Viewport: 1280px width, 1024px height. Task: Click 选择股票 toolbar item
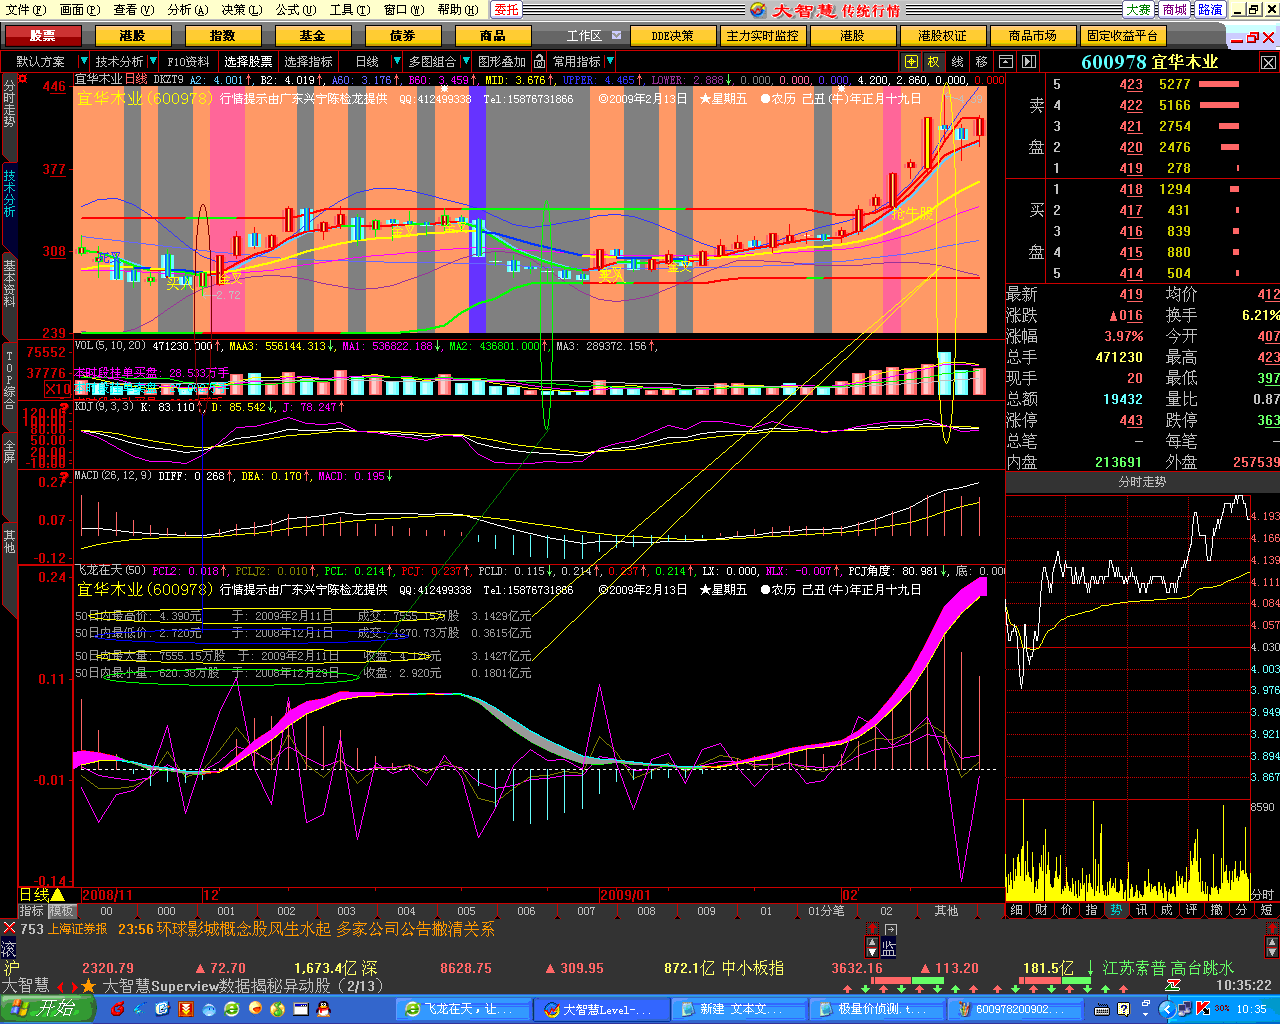coord(248,62)
